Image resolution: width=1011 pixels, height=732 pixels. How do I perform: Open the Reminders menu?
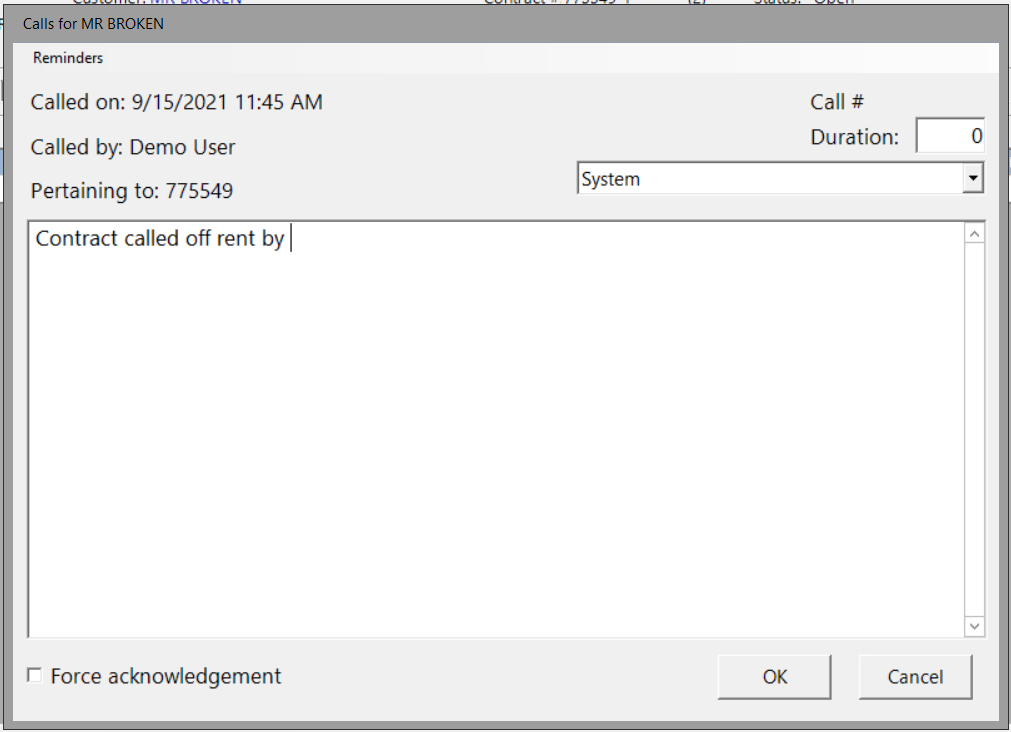(67, 58)
